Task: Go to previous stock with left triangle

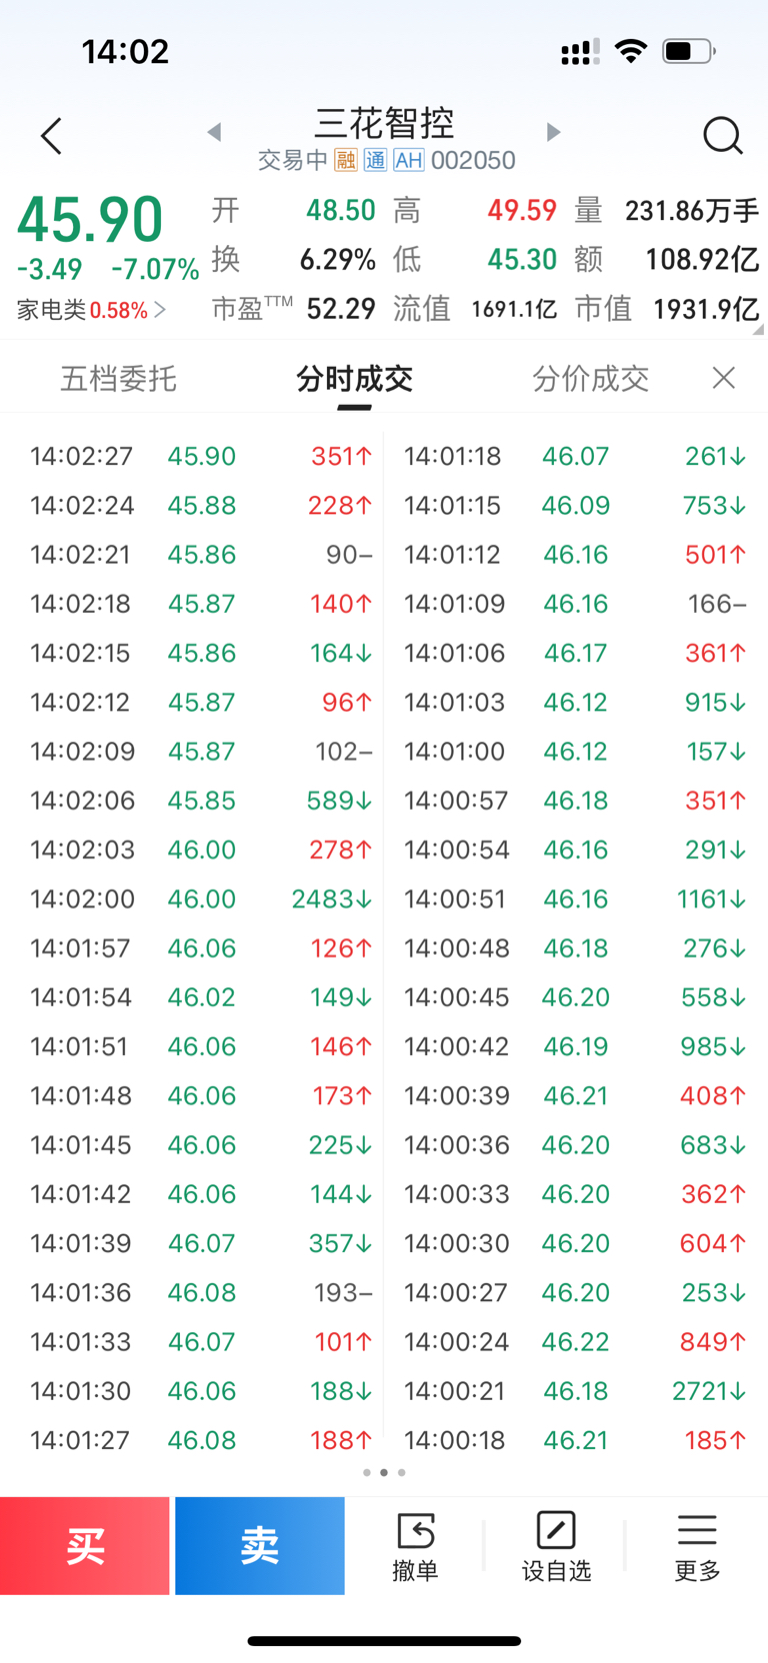Action: pos(214,132)
